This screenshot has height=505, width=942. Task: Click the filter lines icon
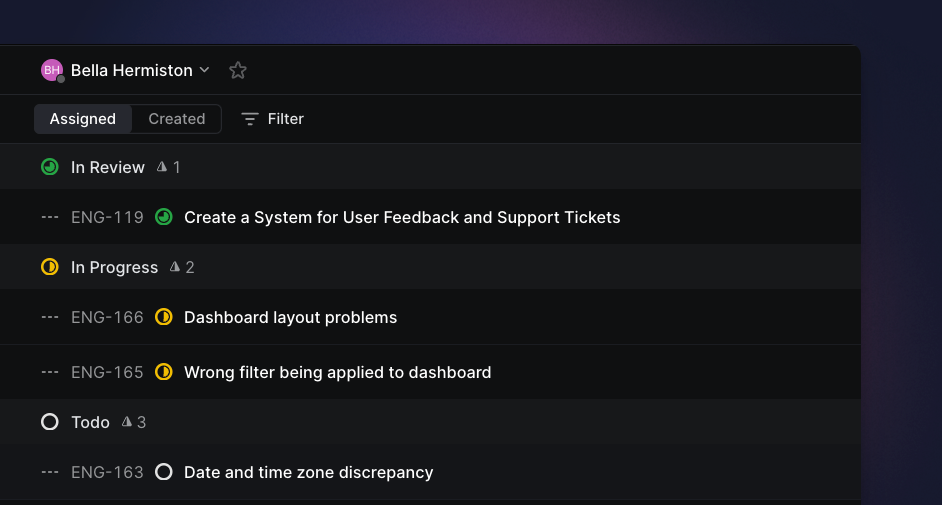pos(250,119)
